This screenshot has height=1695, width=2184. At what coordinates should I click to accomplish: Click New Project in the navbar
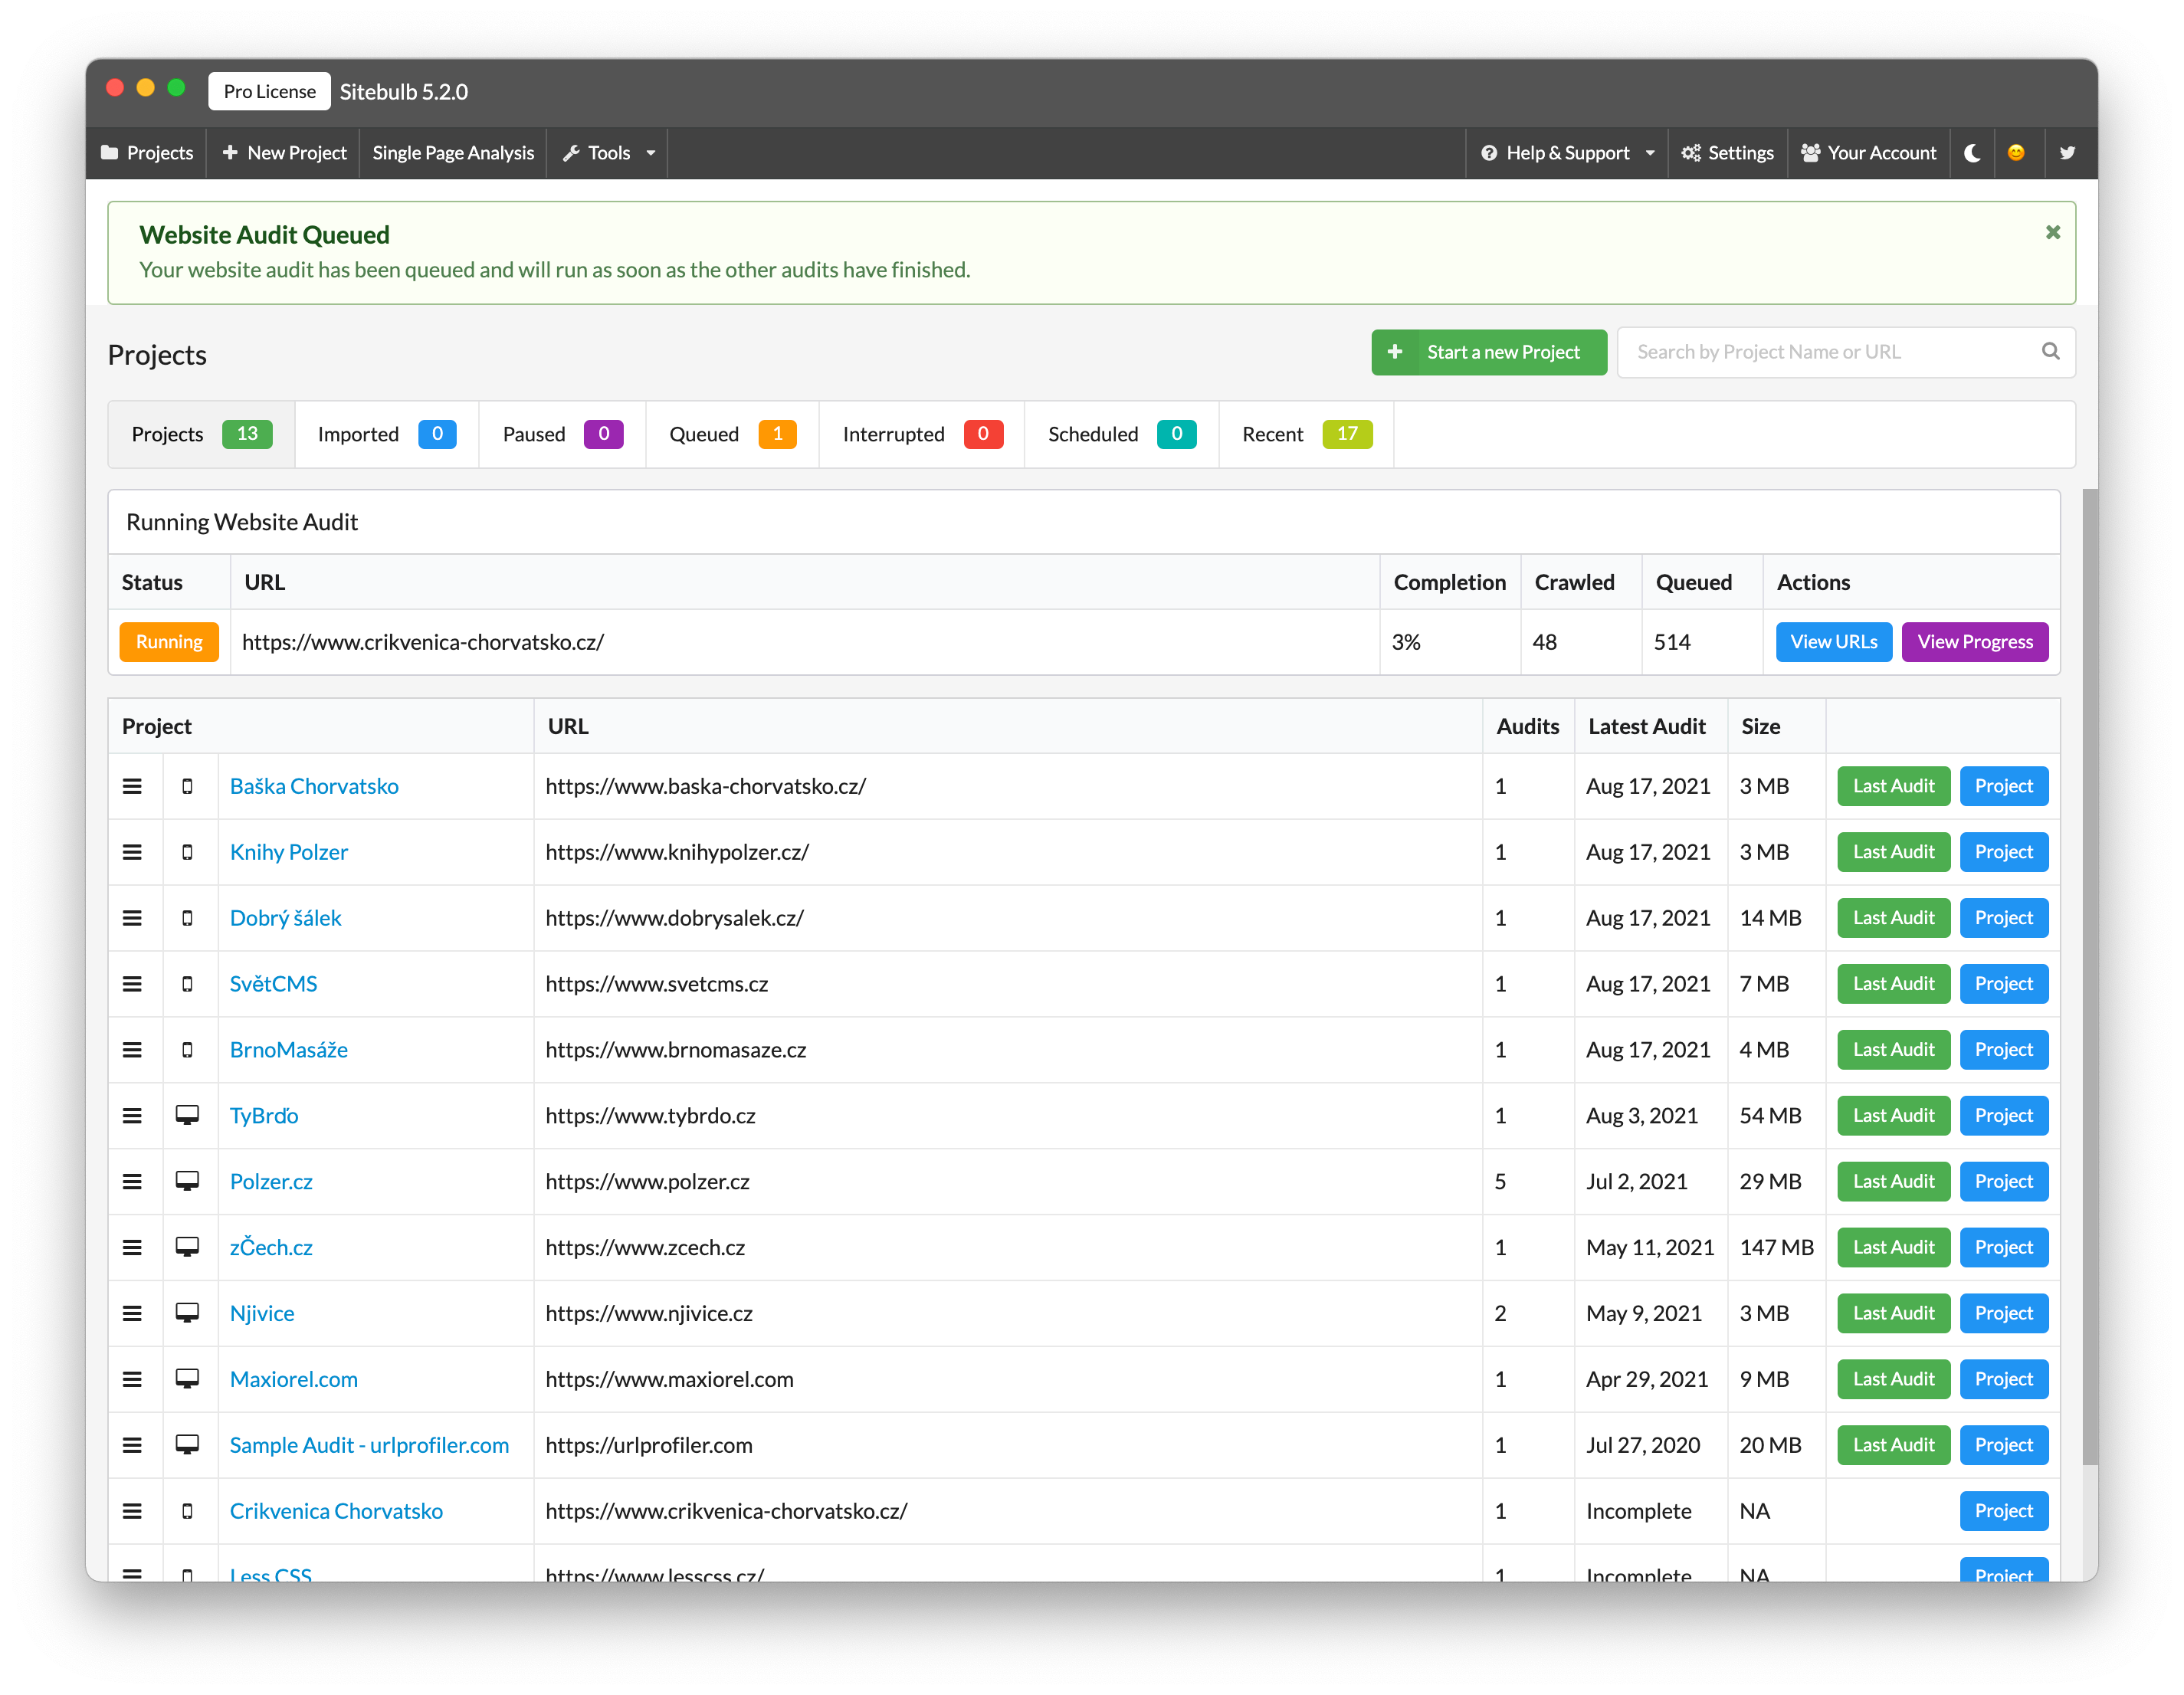pyautogui.click(x=284, y=153)
